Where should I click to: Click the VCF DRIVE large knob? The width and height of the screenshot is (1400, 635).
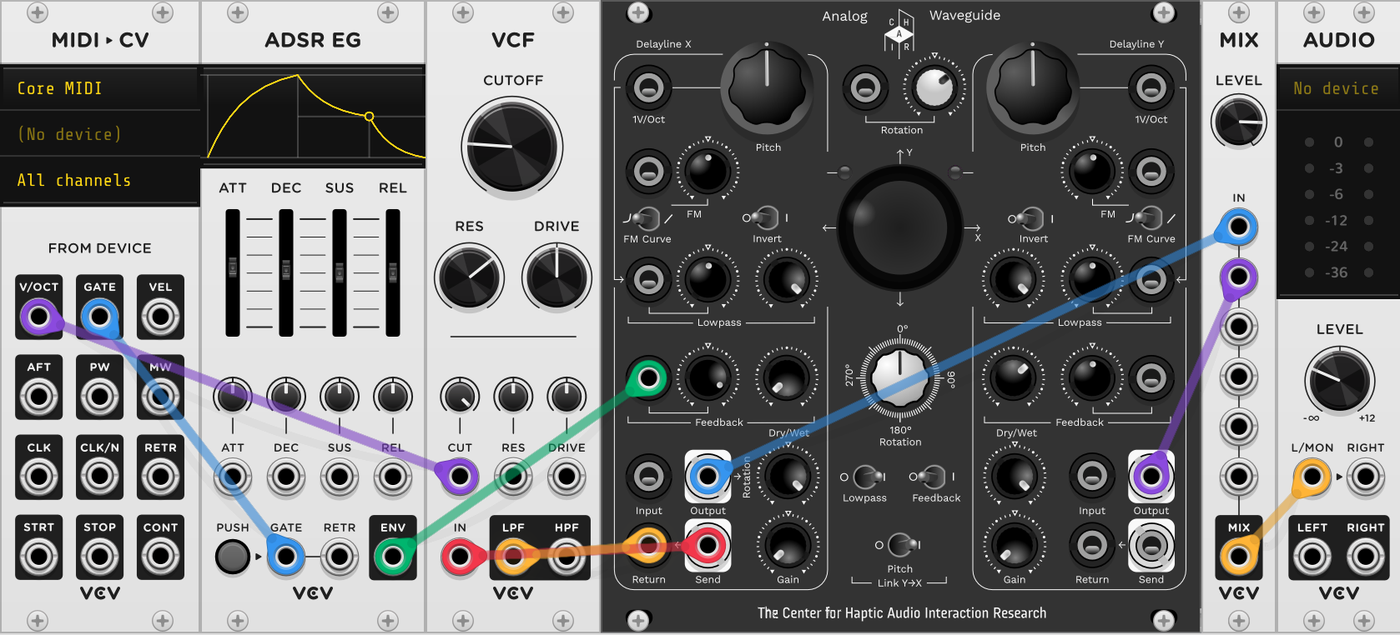[556, 277]
